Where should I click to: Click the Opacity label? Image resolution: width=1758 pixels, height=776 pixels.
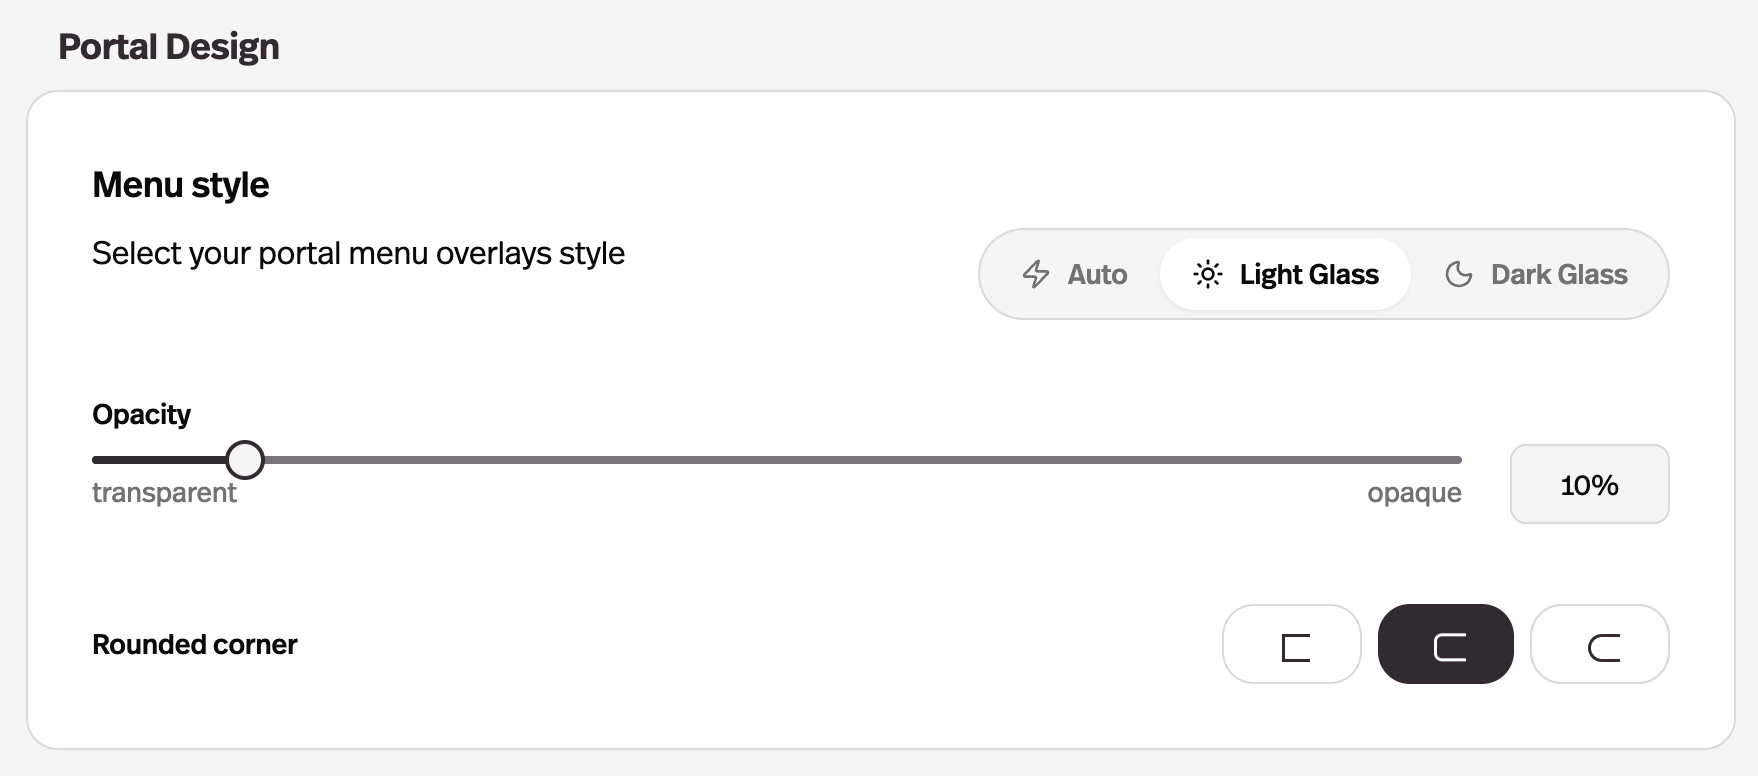[141, 415]
